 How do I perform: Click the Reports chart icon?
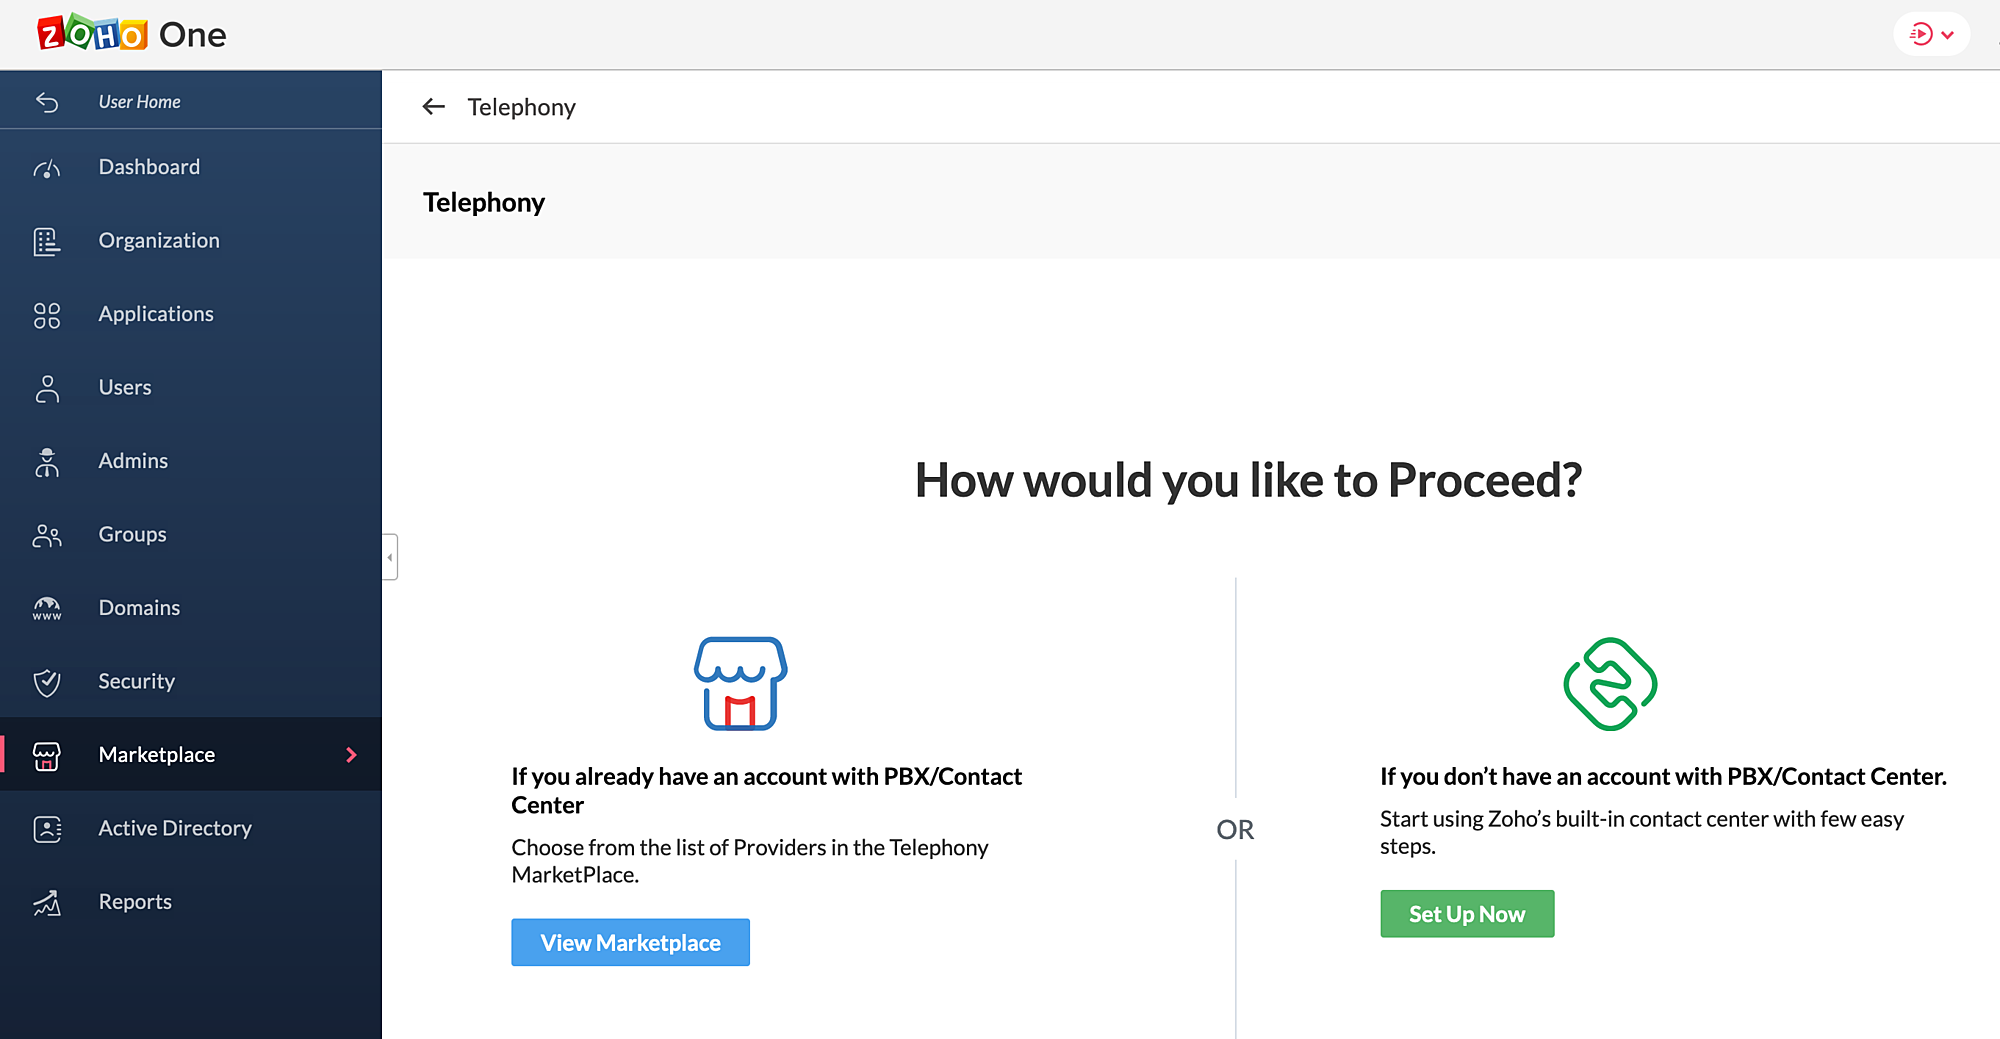click(47, 902)
